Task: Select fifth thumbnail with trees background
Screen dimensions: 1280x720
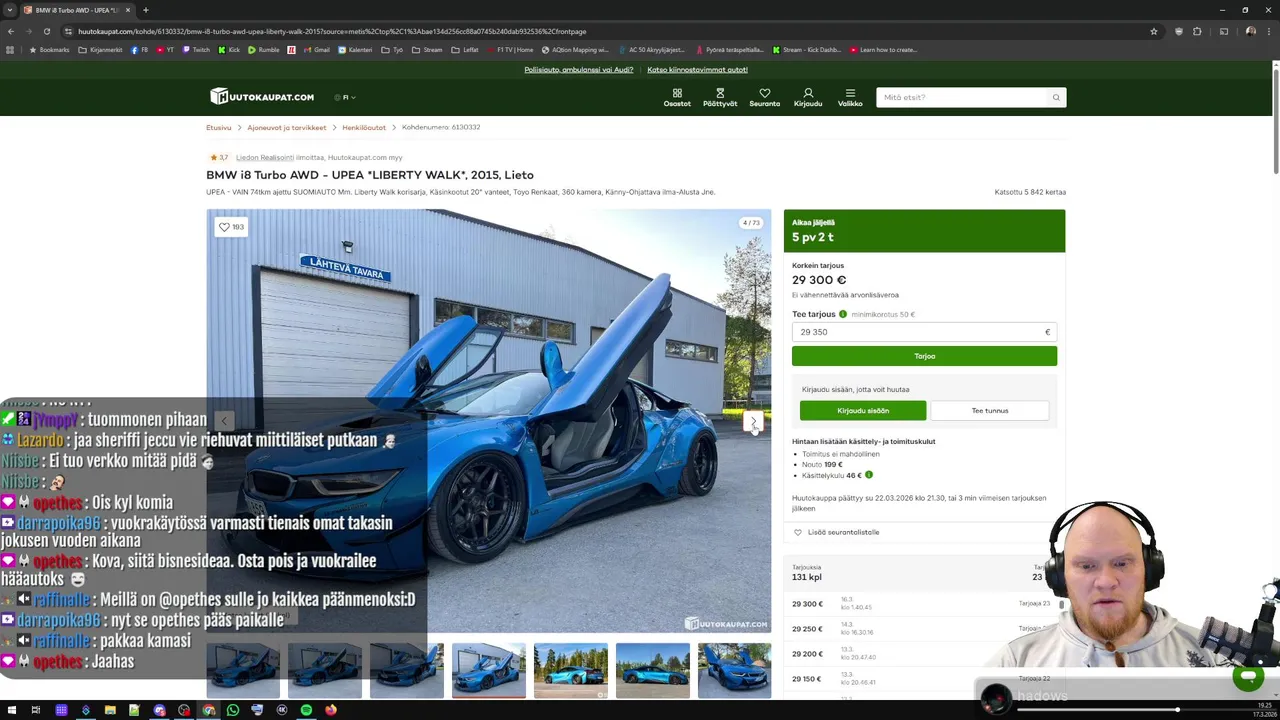Action: pos(571,670)
